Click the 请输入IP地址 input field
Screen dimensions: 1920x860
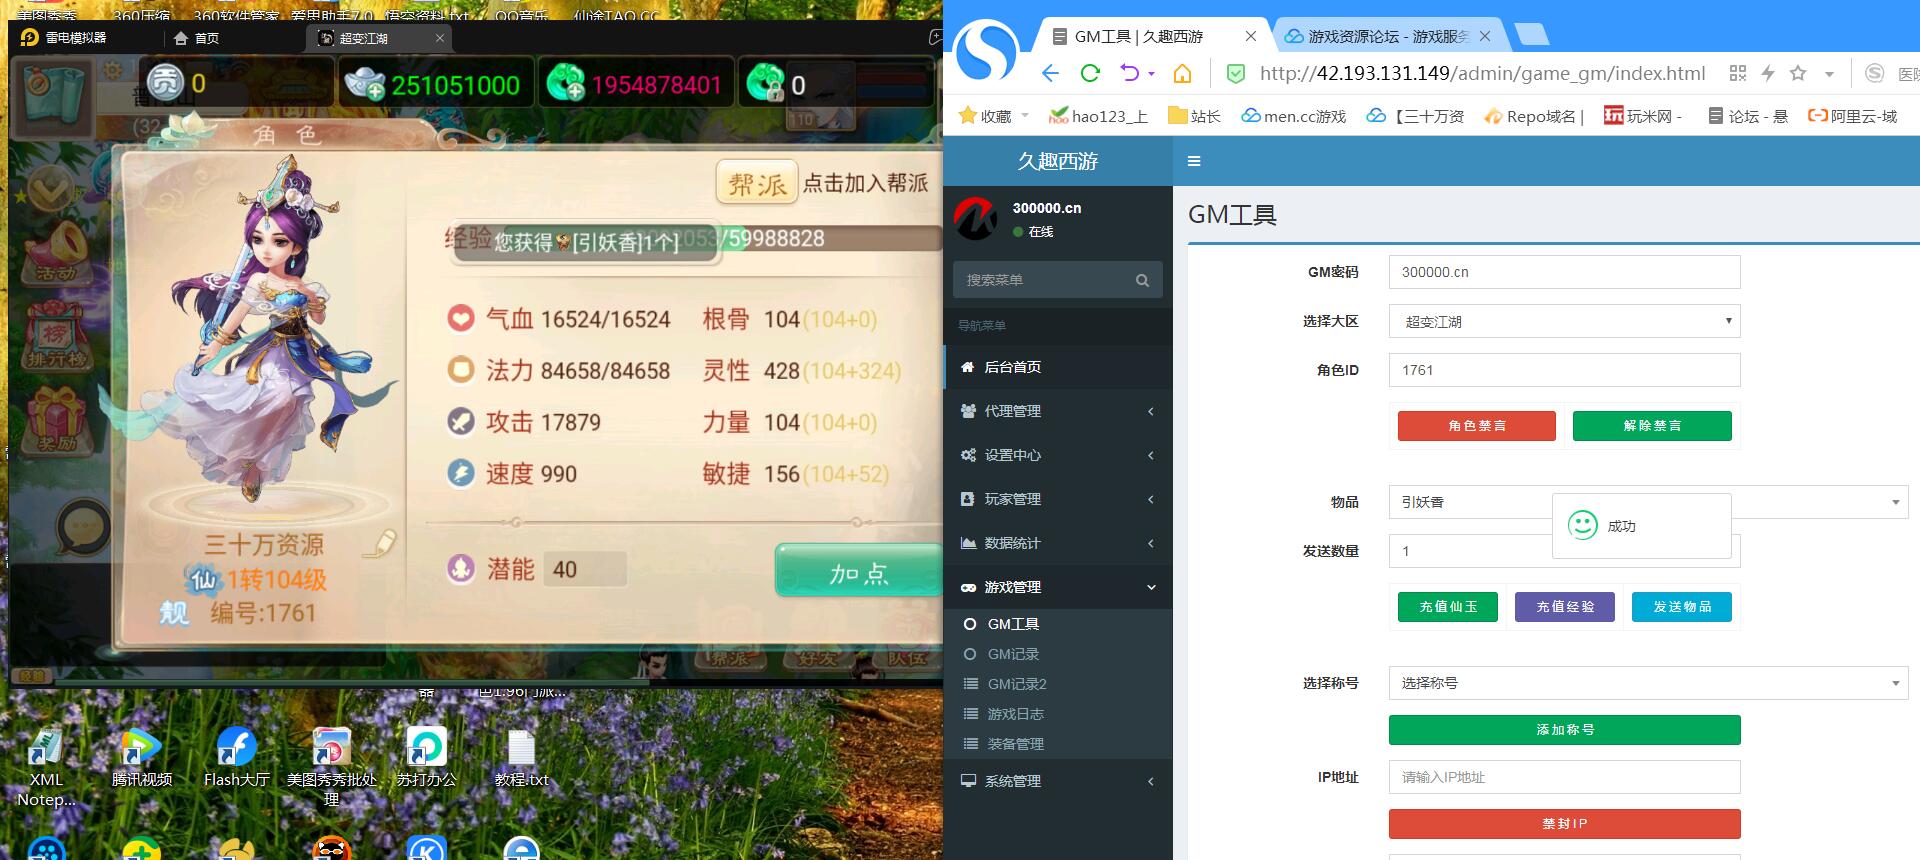1564,777
